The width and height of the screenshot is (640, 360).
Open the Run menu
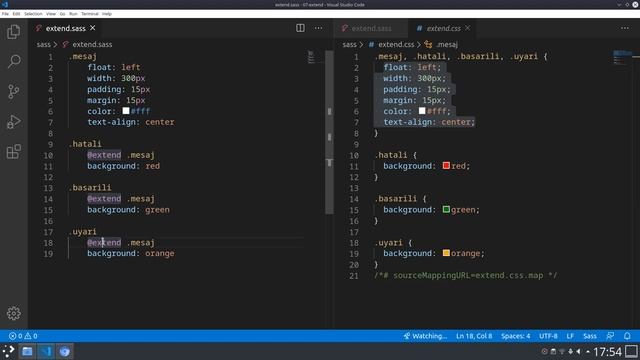point(73,14)
